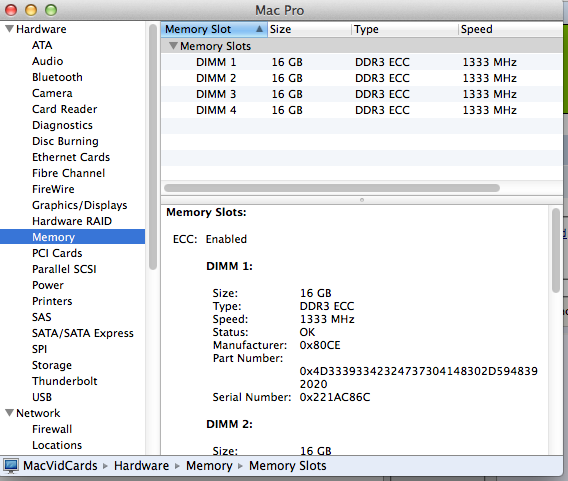Sort by the Size column header
Screen dimensions: 568x481
(x=309, y=29)
